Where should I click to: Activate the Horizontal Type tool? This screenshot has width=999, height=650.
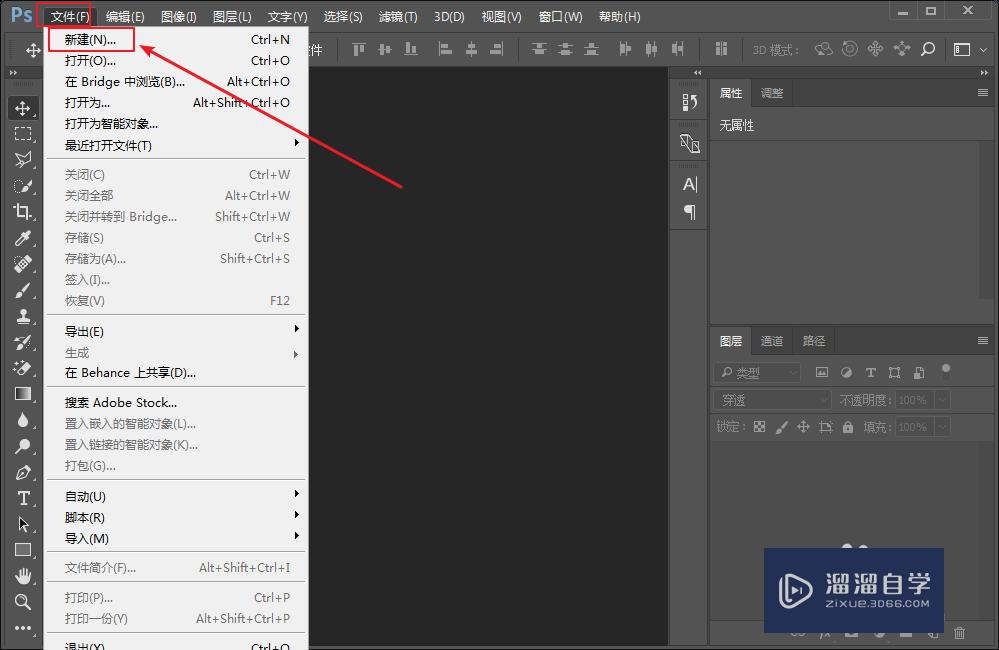pos(22,498)
